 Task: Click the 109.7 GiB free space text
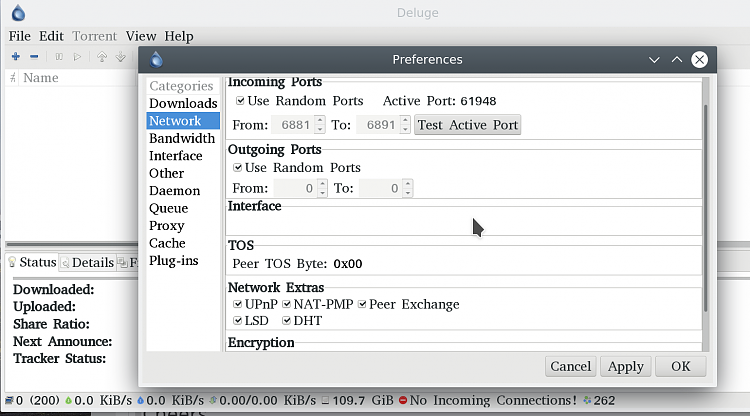363,400
